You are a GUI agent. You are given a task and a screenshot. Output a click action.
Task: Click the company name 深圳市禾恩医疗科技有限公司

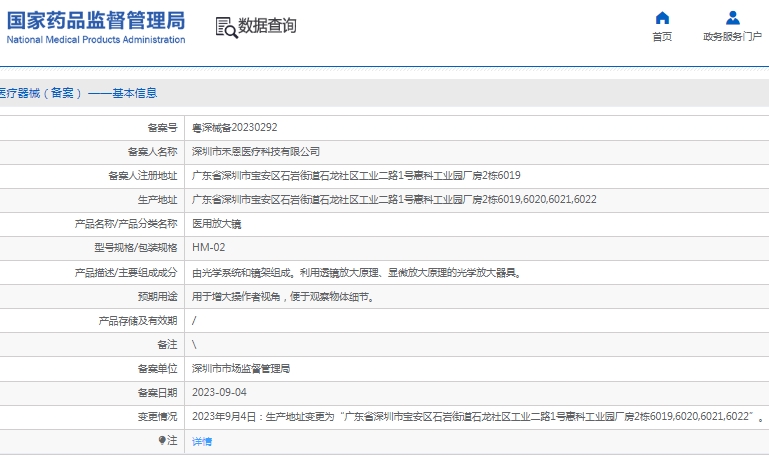(x=256, y=152)
